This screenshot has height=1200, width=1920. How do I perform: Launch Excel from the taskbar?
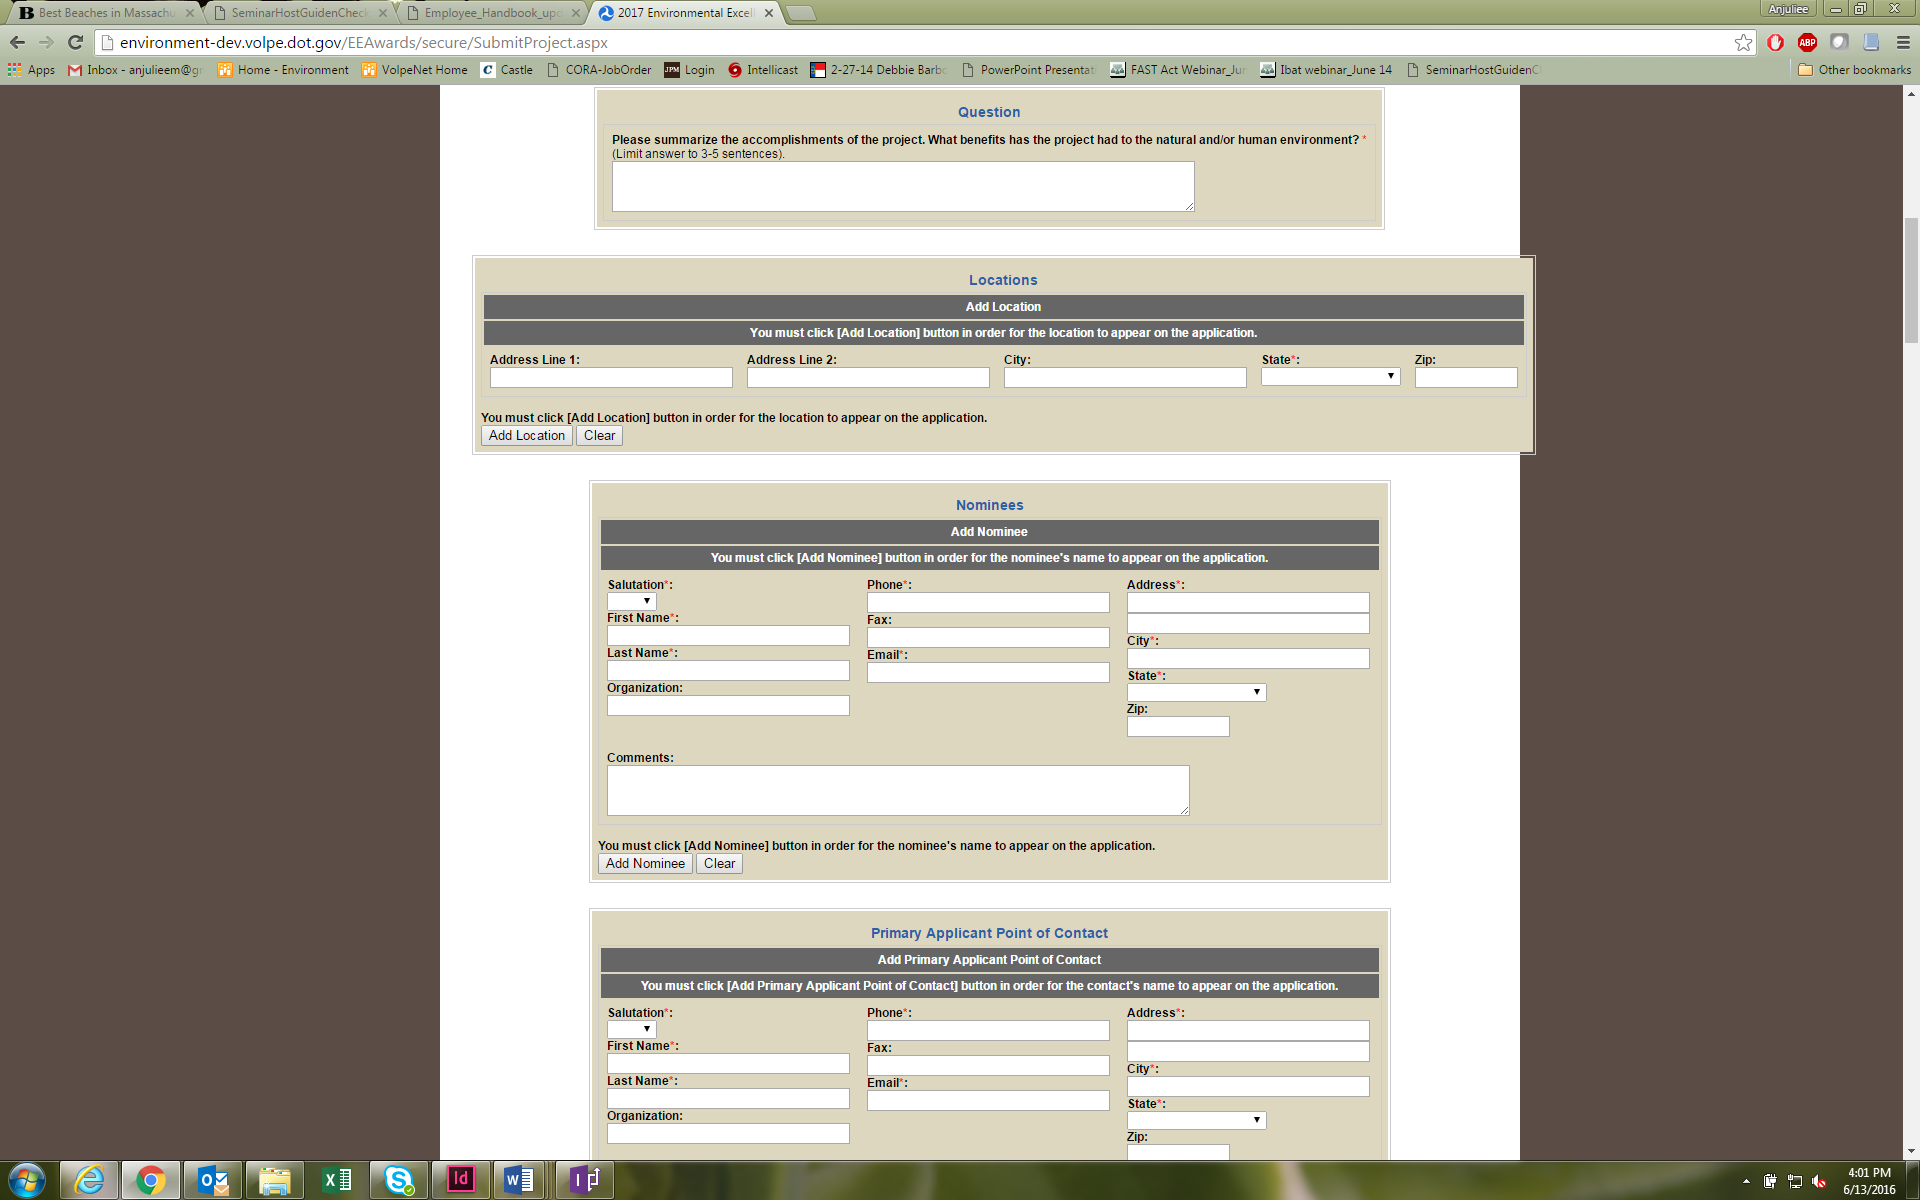pos(337,1180)
